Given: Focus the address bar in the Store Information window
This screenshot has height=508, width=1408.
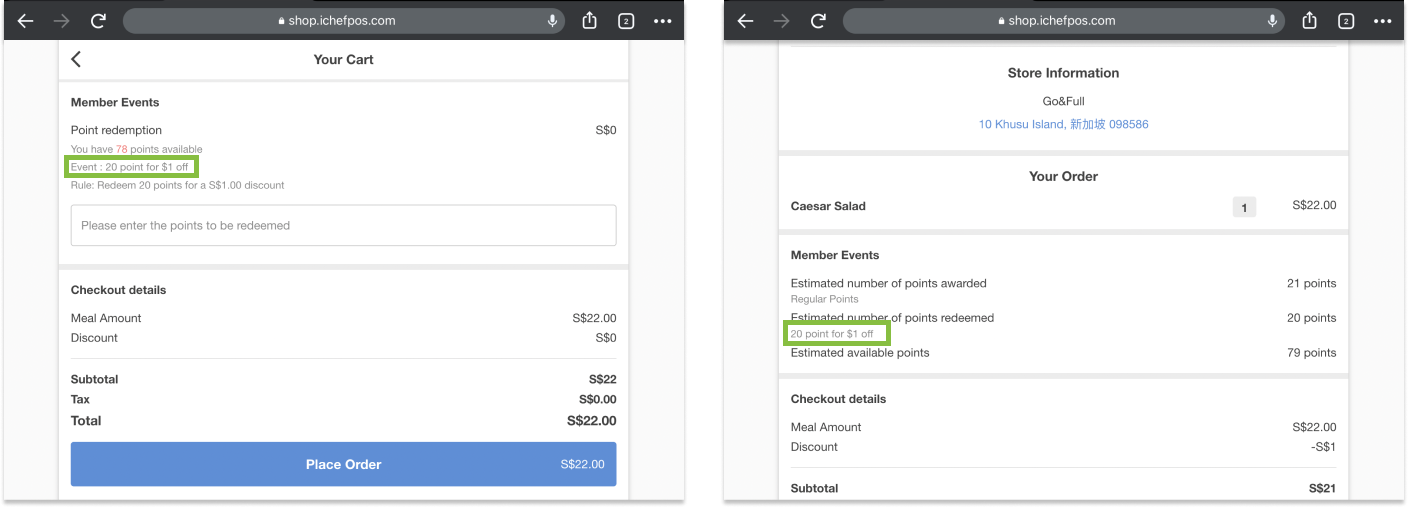Looking at the screenshot, I should point(1060,21).
